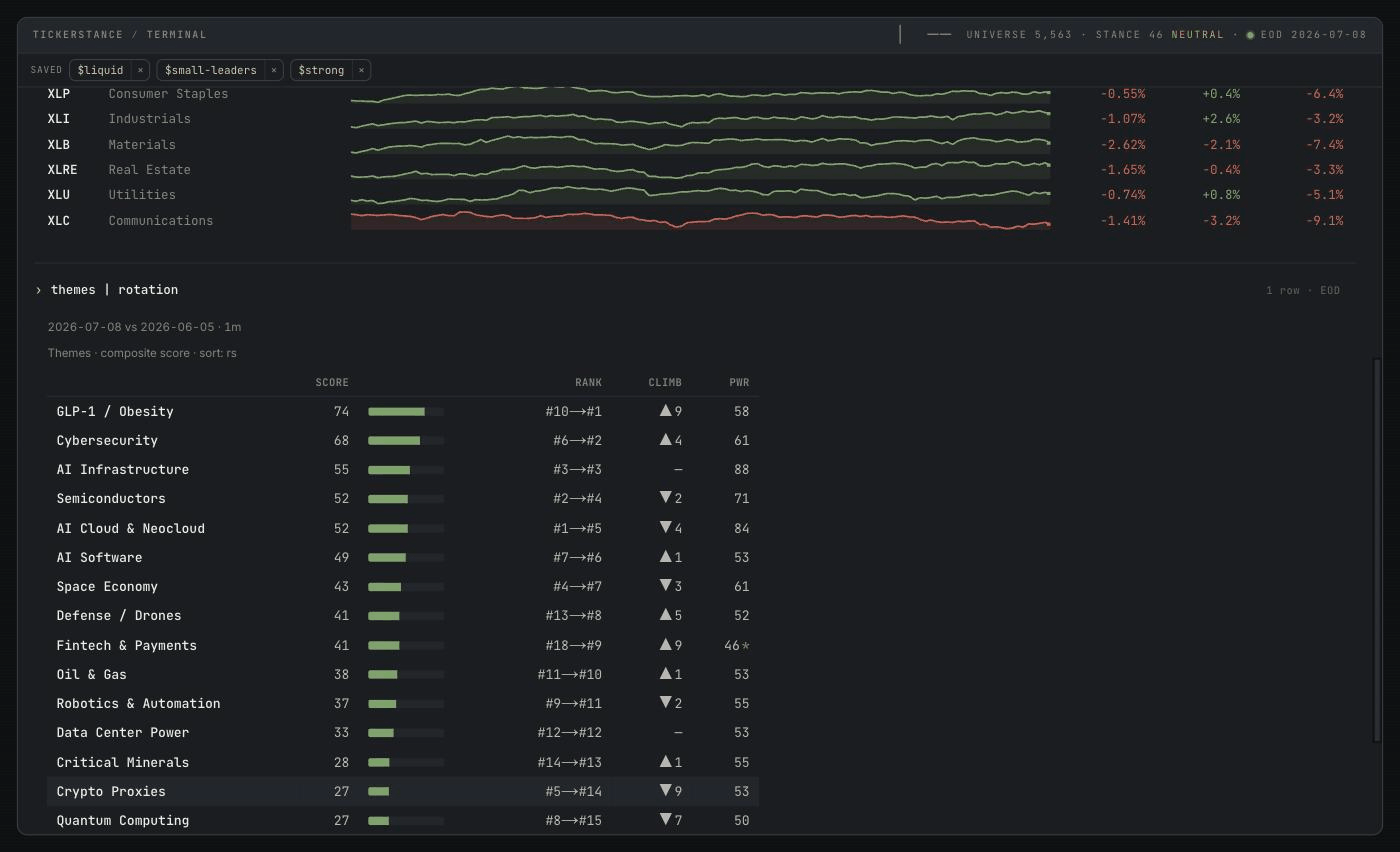Open the Crypto Proxies theme row
The height and width of the screenshot is (852, 1400).
coord(403,791)
